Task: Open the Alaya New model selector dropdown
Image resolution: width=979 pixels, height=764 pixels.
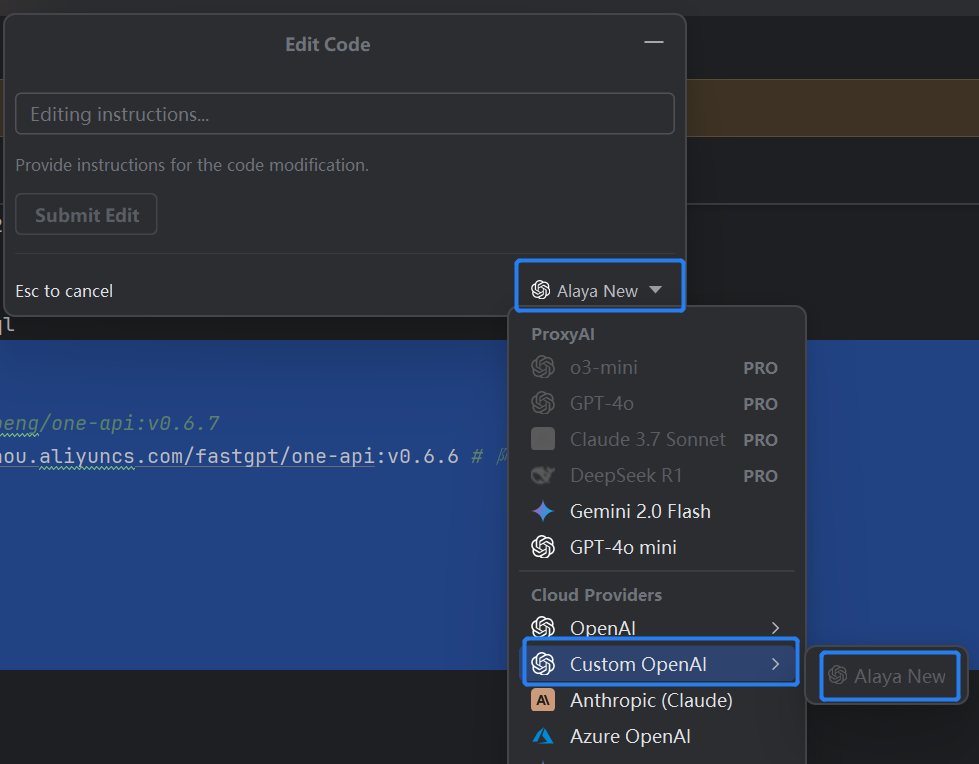Action: click(598, 290)
